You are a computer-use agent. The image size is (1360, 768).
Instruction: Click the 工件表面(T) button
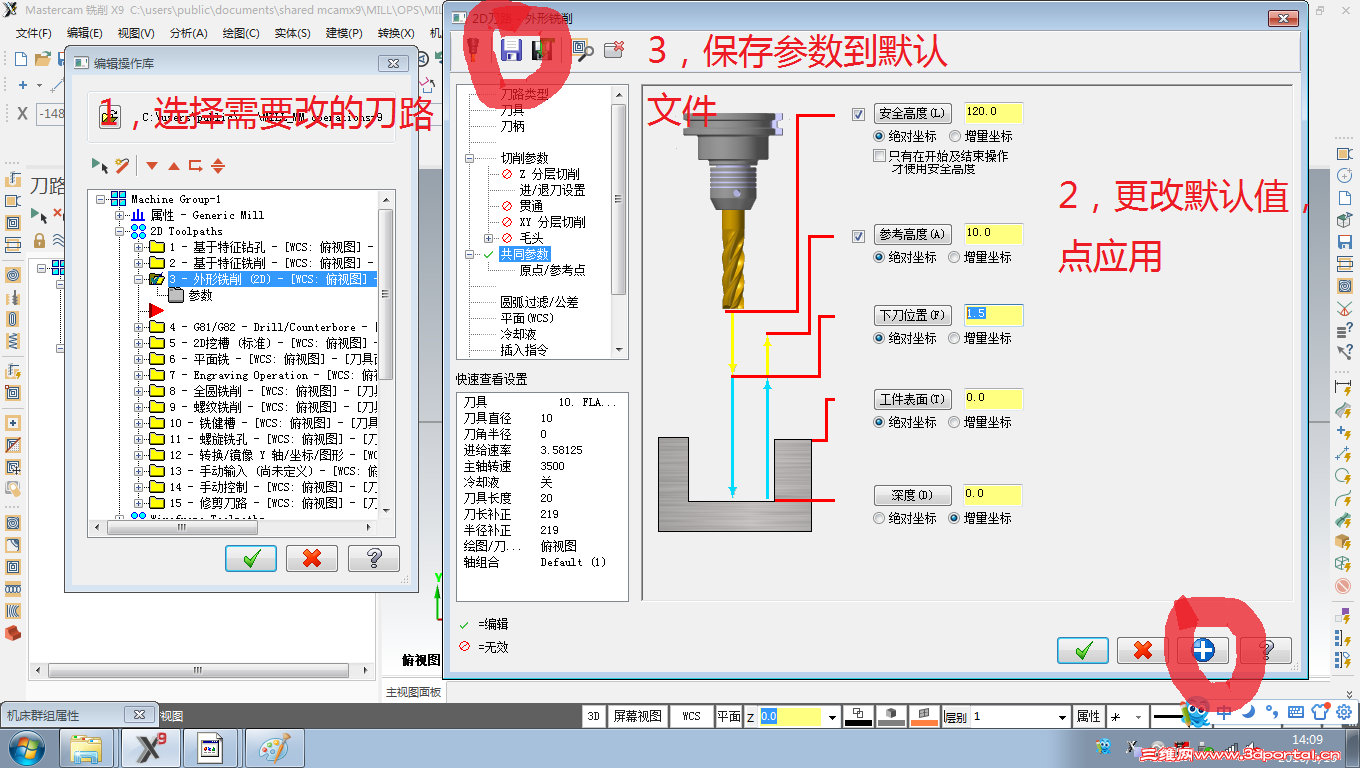point(911,400)
